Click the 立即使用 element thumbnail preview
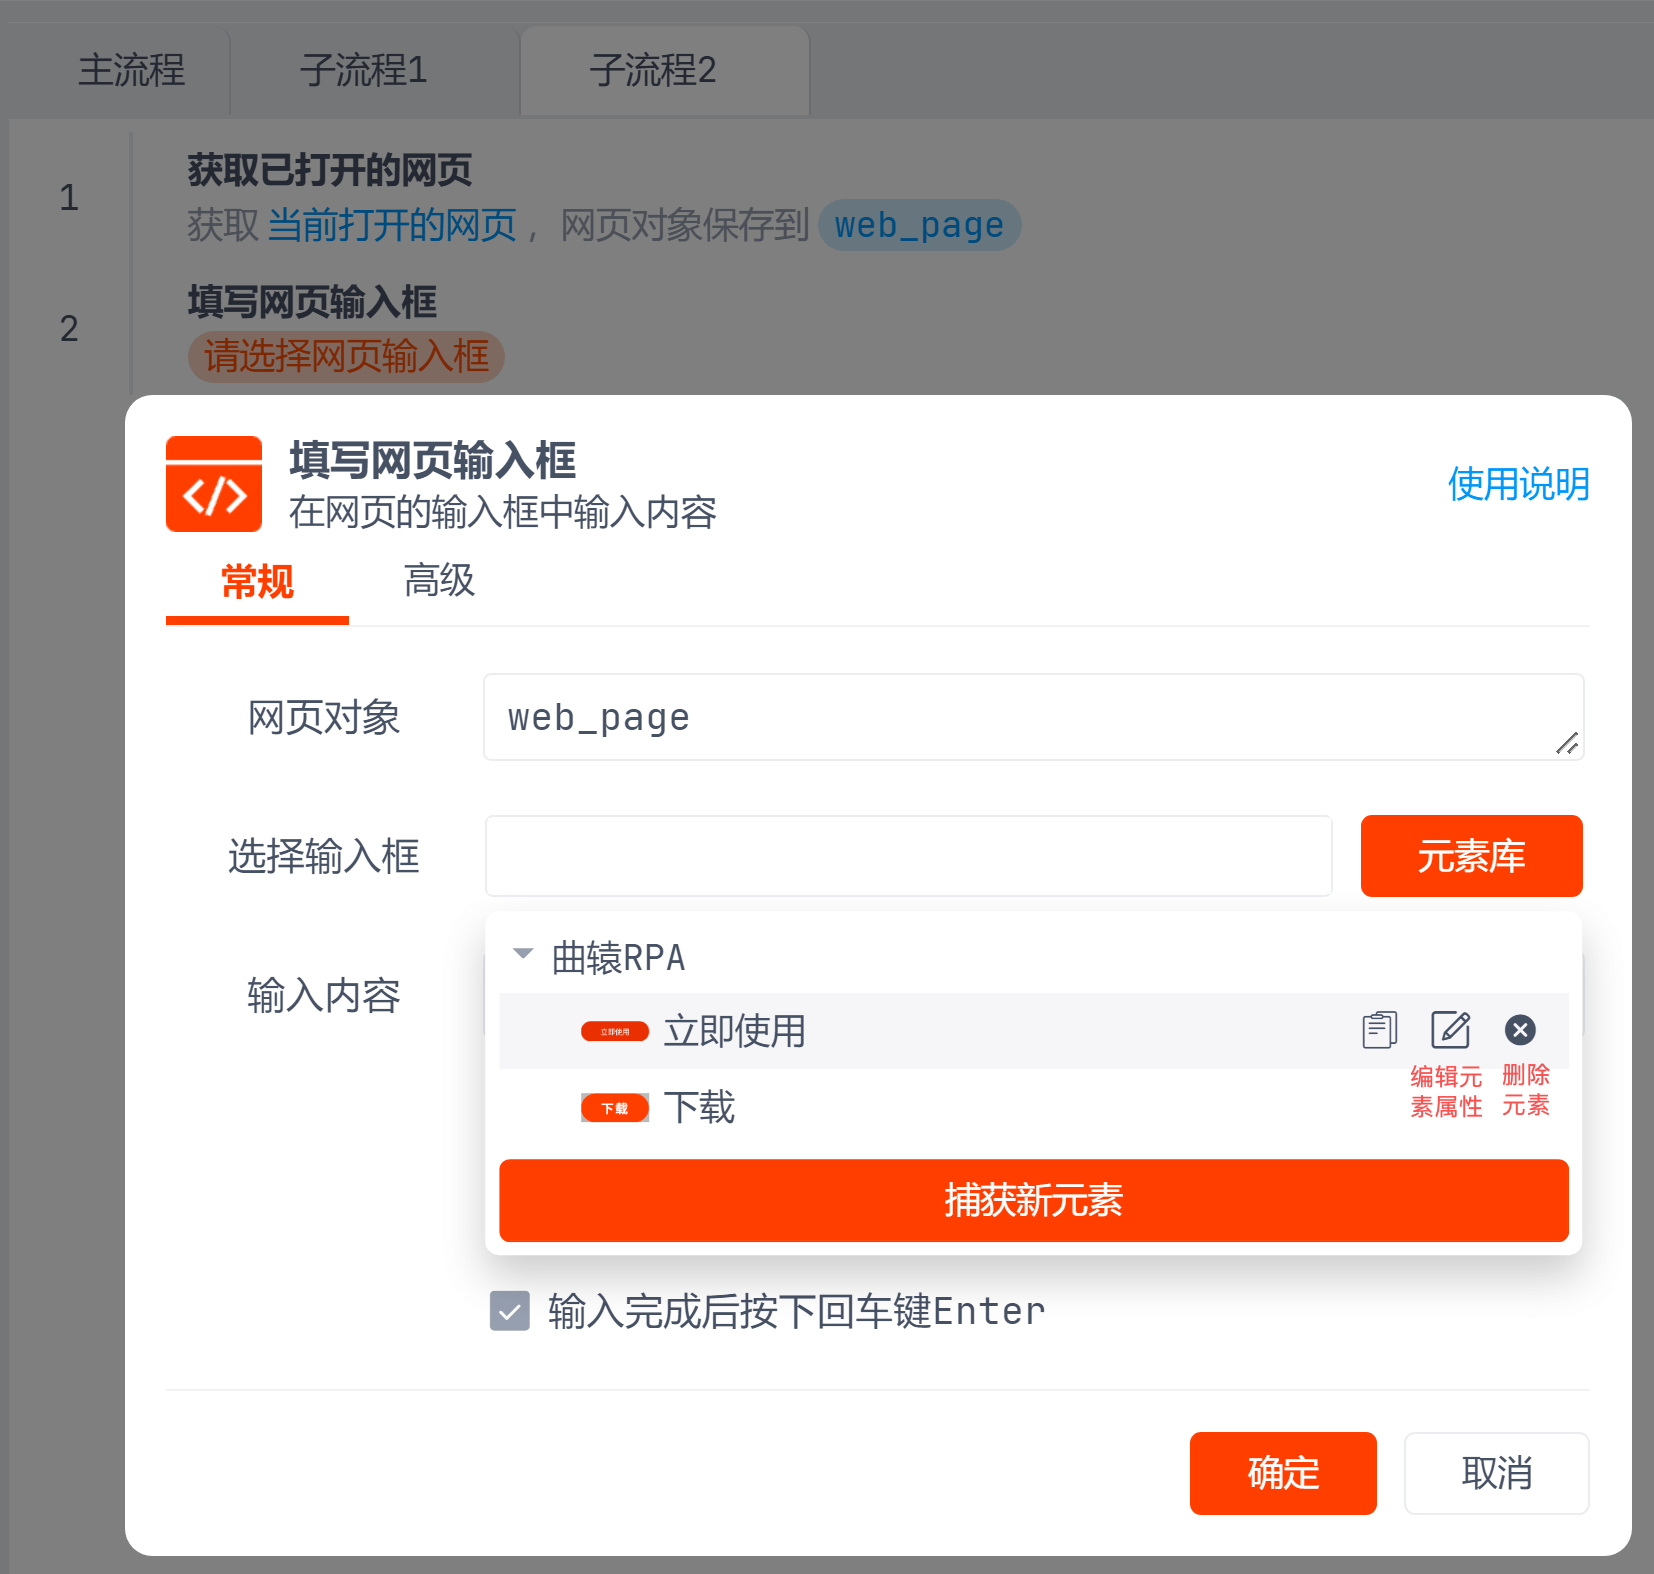 point(615,1031)
